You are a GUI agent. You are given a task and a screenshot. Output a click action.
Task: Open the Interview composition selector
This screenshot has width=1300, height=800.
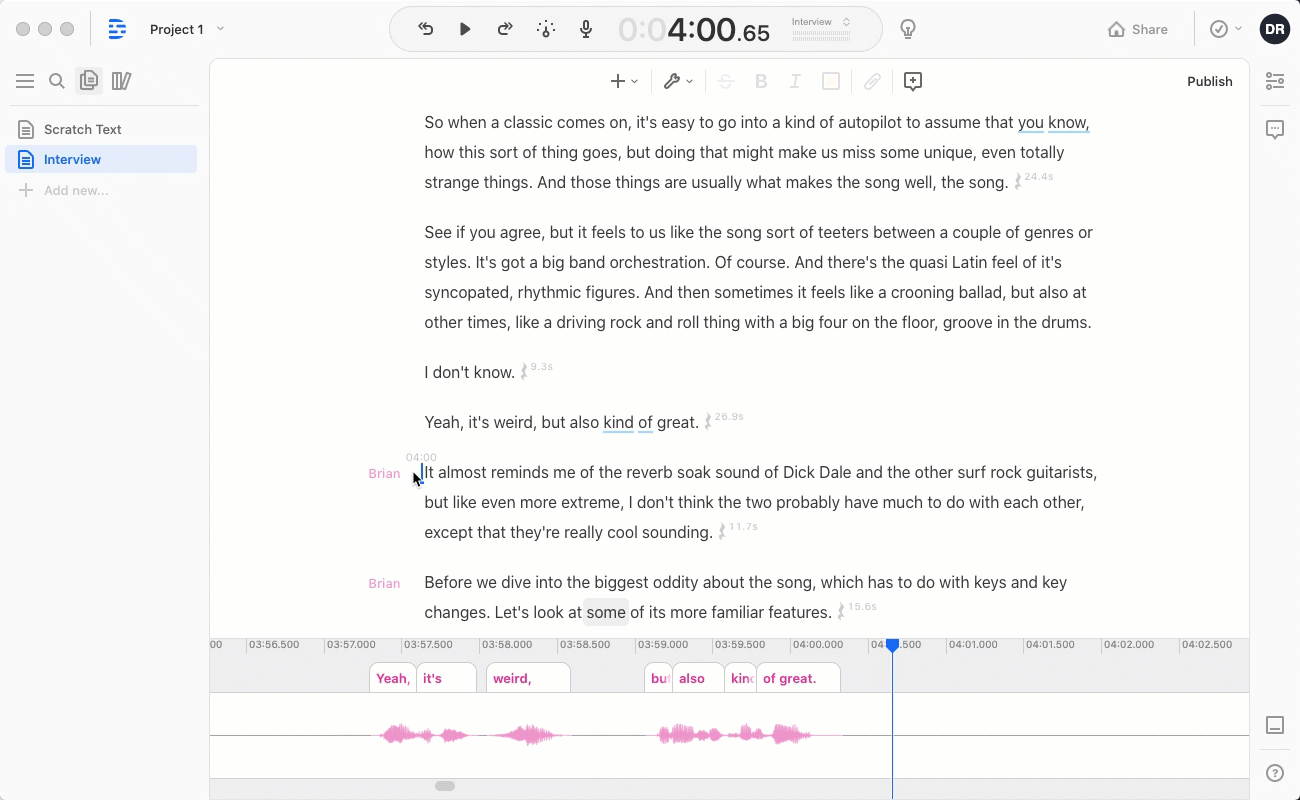pyautogui.click(x=821, y=29)
